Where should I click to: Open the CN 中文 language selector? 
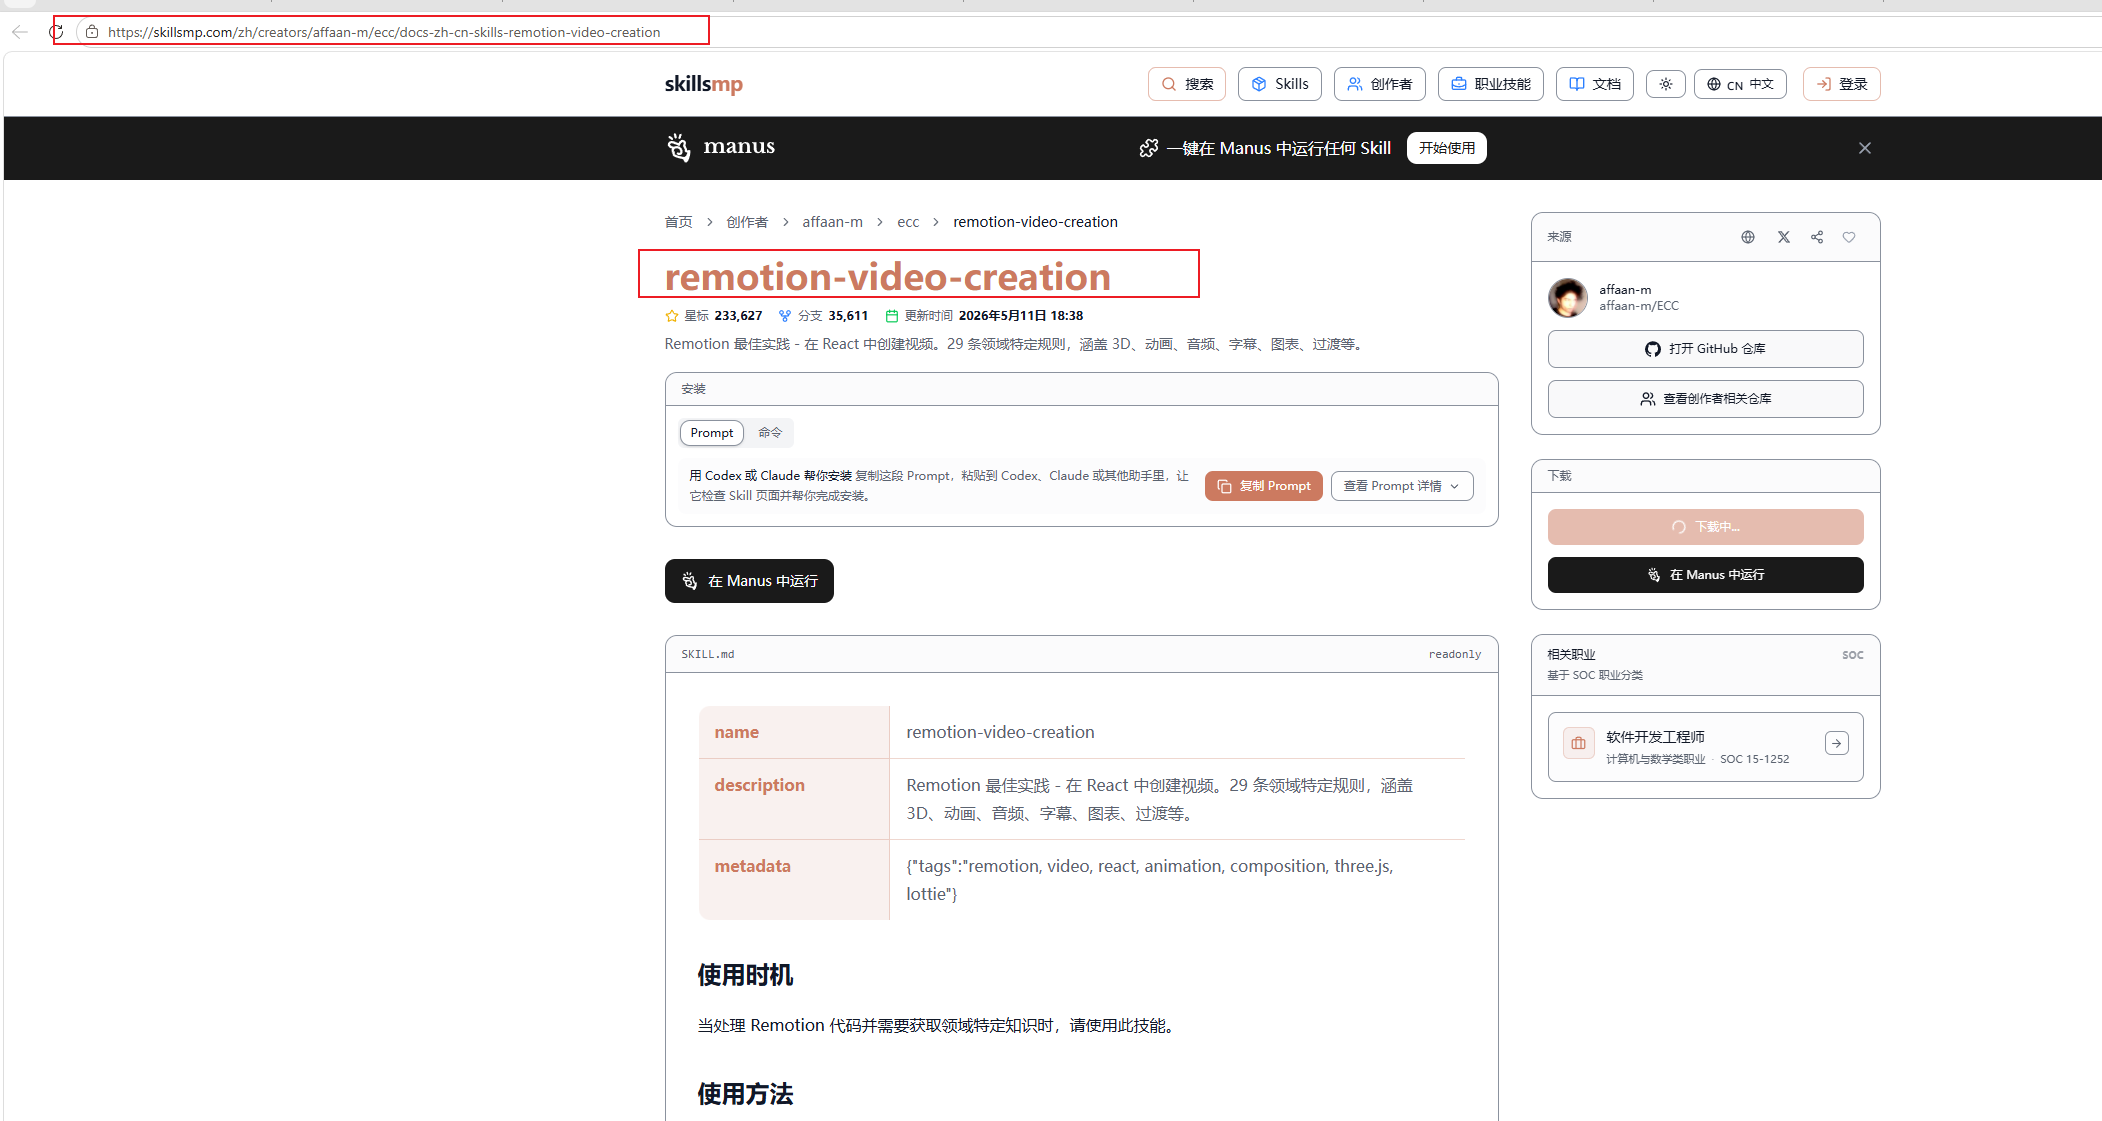pos(1740,84)
